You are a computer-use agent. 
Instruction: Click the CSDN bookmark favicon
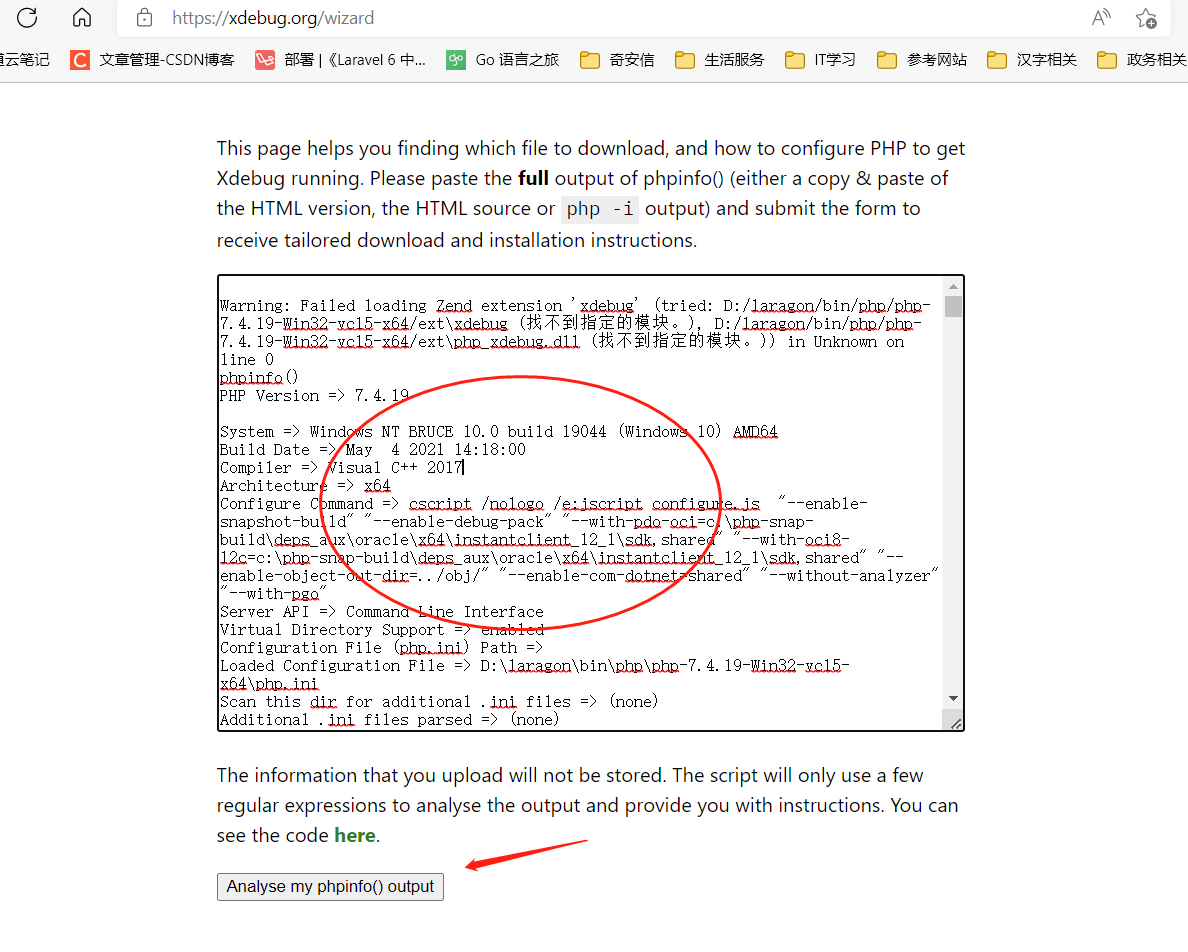80,60
